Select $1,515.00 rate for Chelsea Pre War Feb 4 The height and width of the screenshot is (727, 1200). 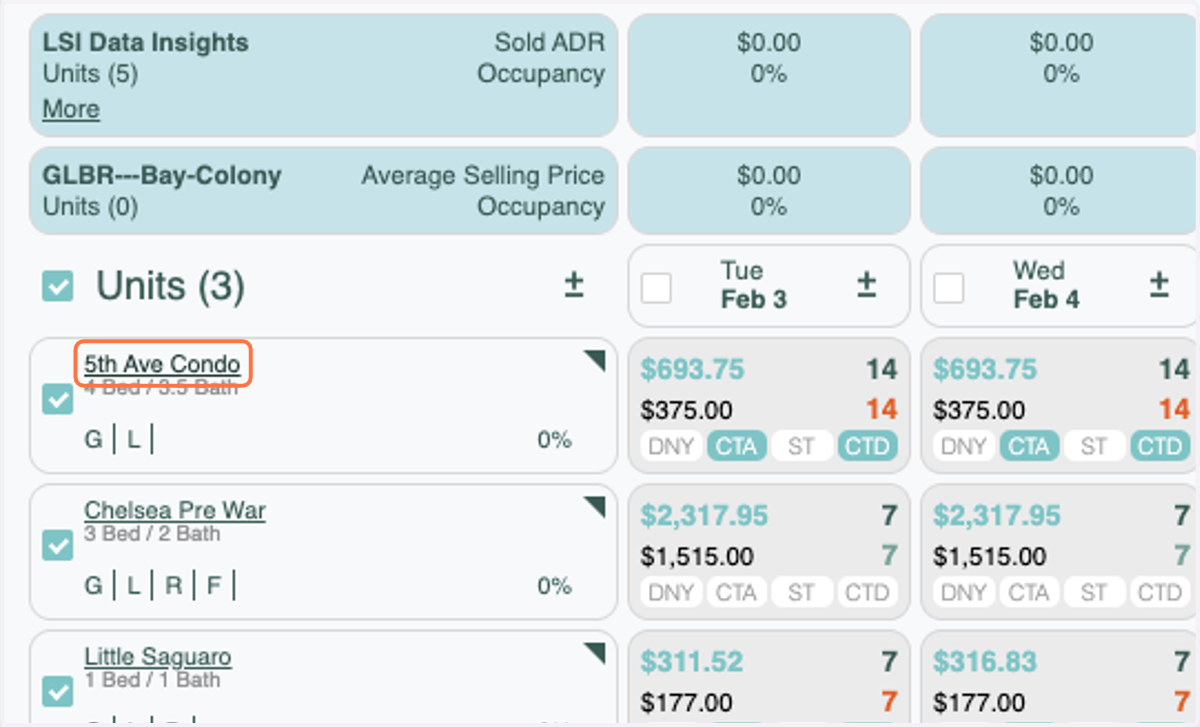pos(990,556)
